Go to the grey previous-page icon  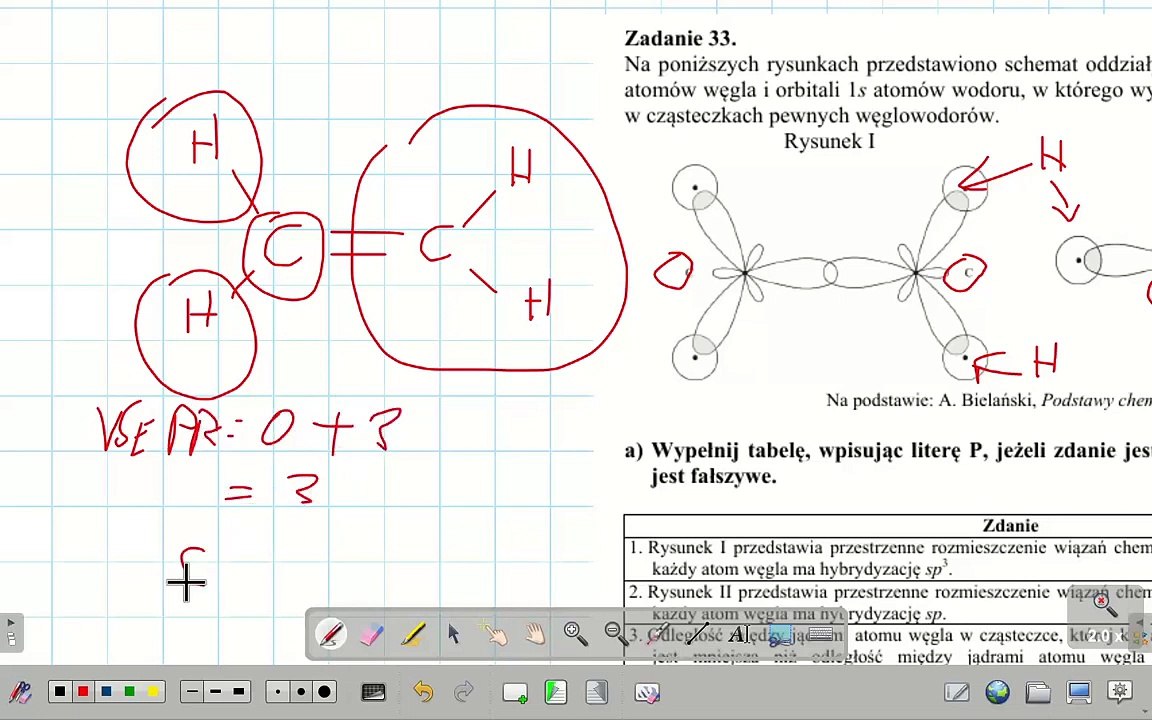tap(596, 691)
